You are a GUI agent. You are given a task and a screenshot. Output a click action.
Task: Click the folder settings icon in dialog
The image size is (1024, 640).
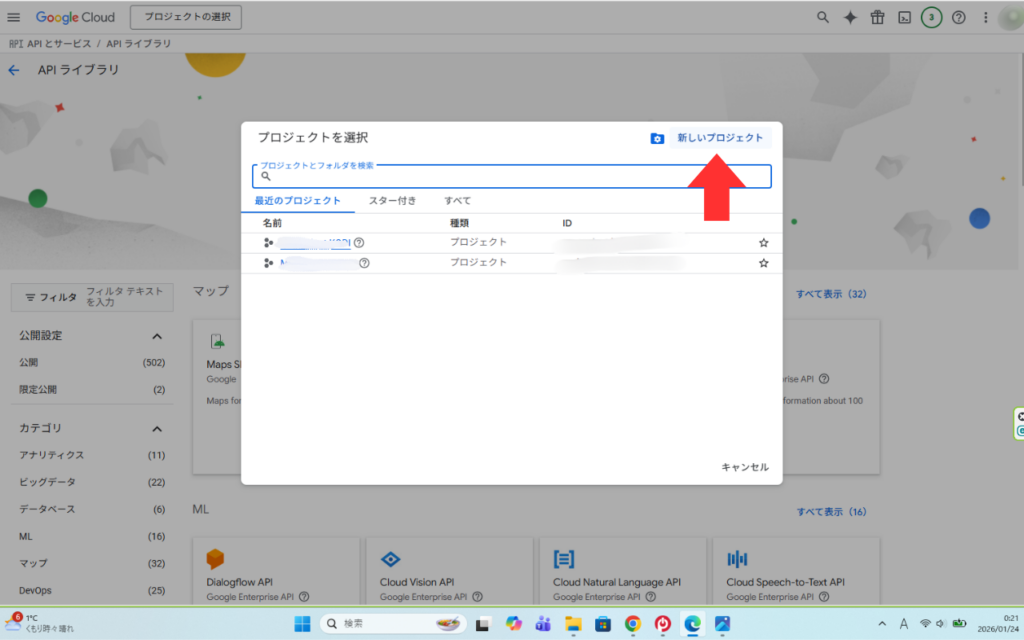657,138
